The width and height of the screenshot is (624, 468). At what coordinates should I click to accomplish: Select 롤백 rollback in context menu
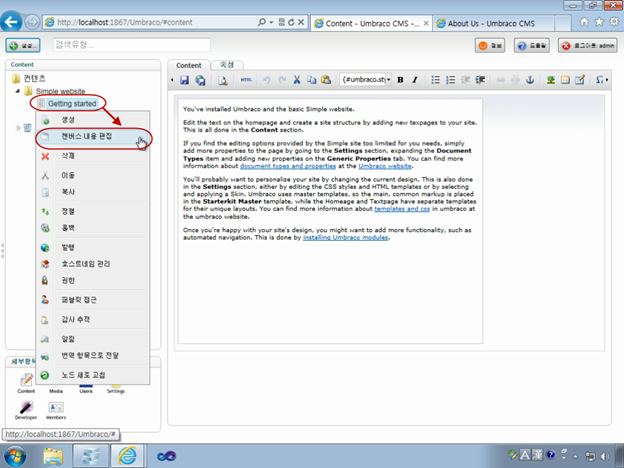(93, 228)
